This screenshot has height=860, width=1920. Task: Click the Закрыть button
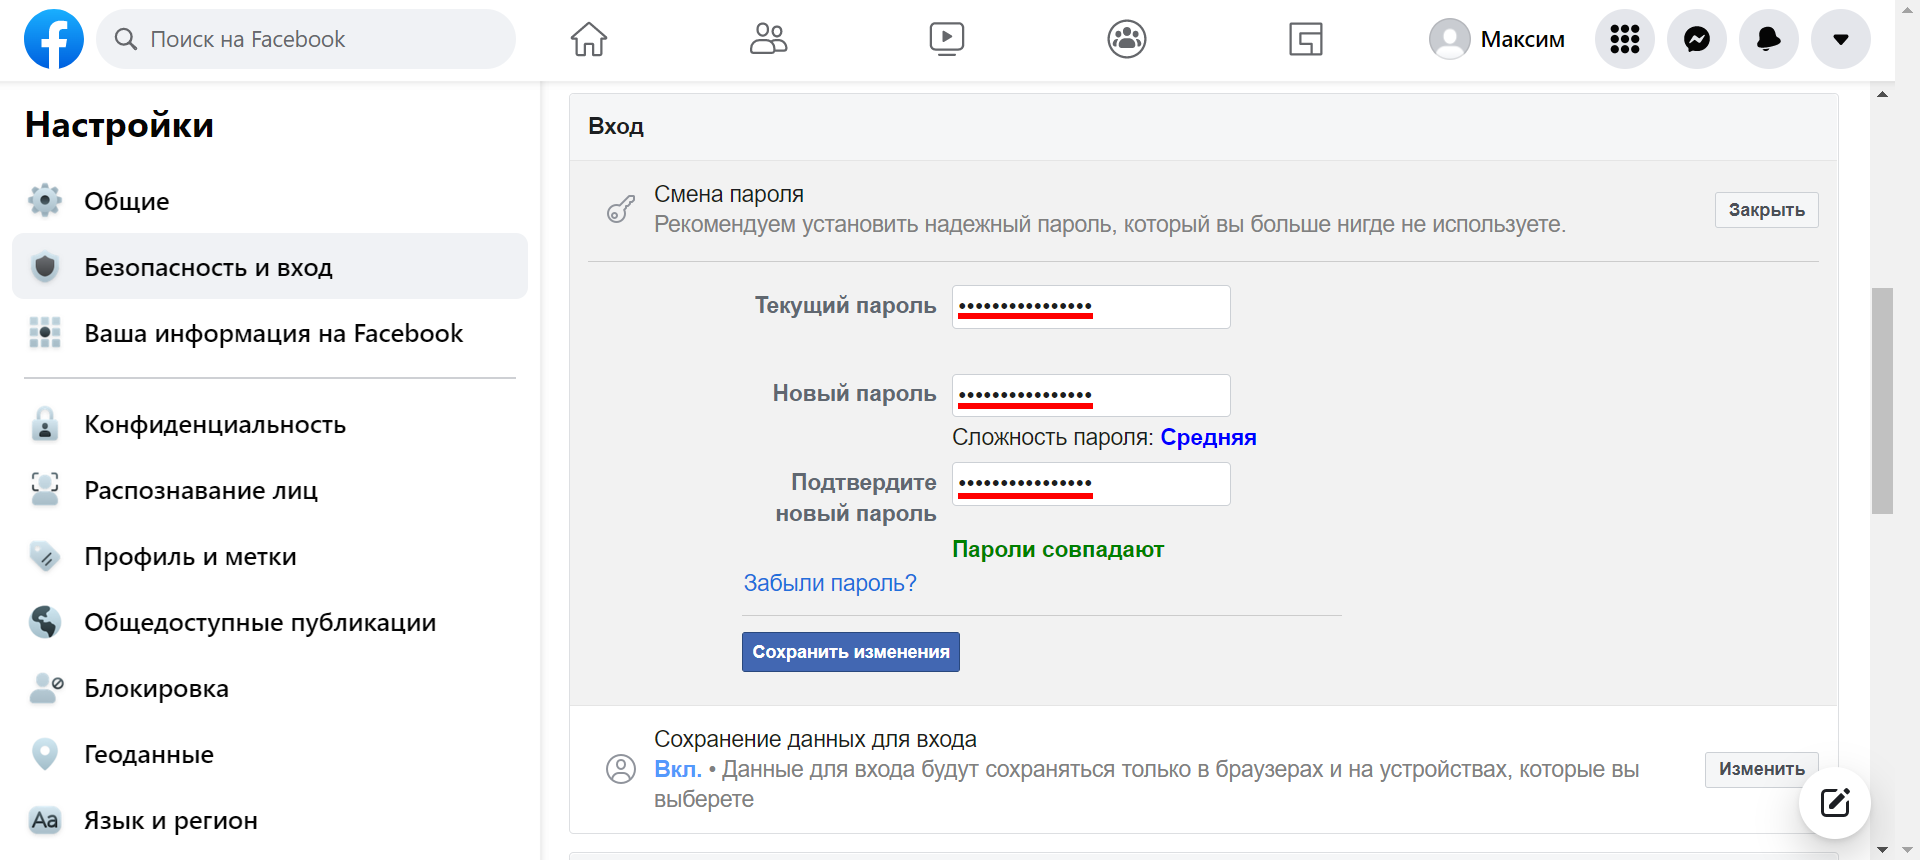1766,210
